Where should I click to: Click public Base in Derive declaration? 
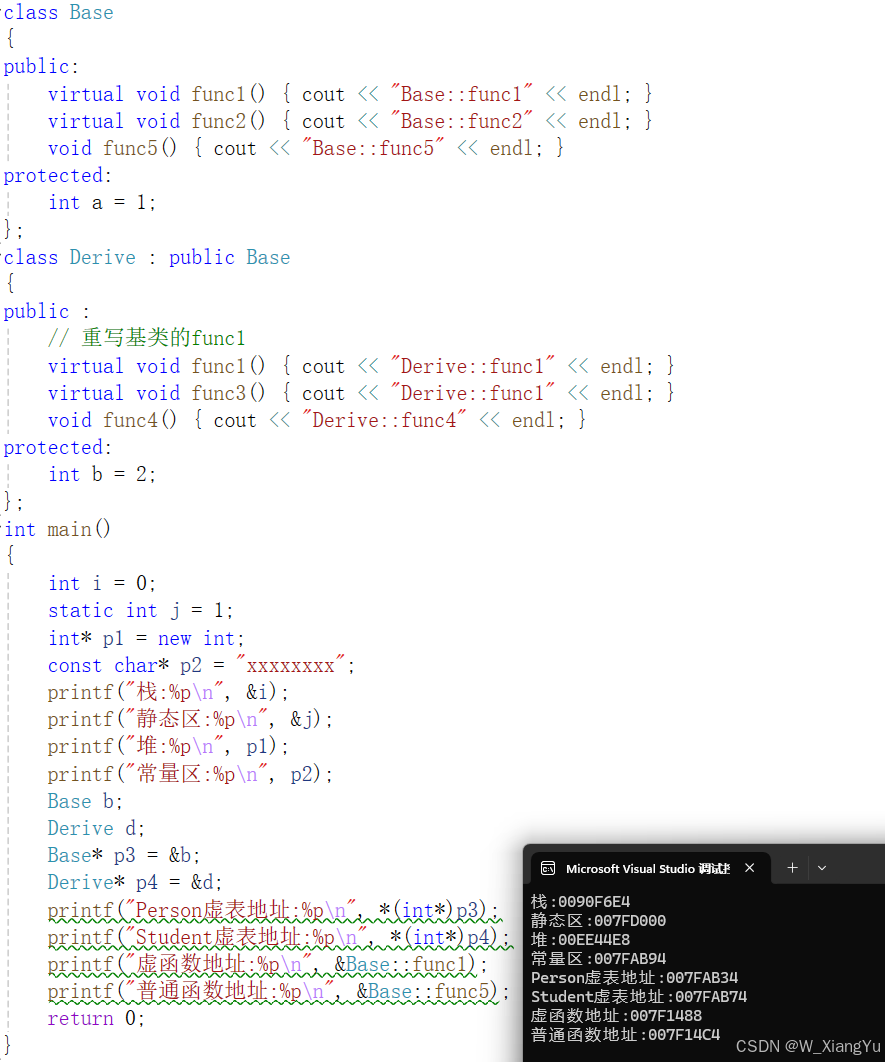[229, 257]
